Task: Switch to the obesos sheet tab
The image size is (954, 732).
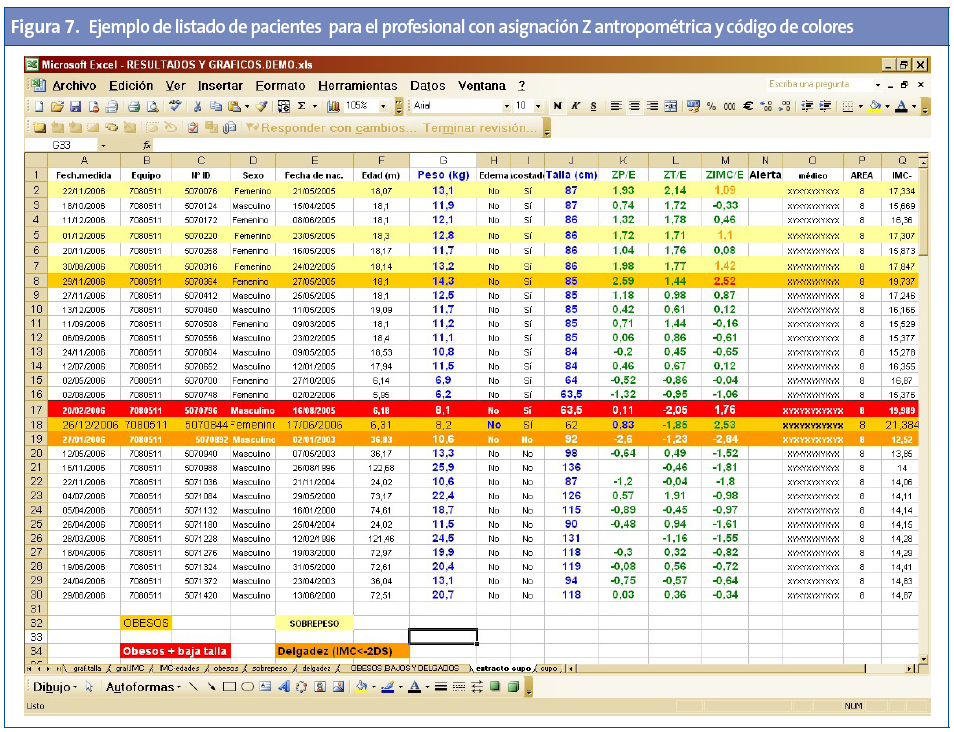Action: click(x=226, y=667)
